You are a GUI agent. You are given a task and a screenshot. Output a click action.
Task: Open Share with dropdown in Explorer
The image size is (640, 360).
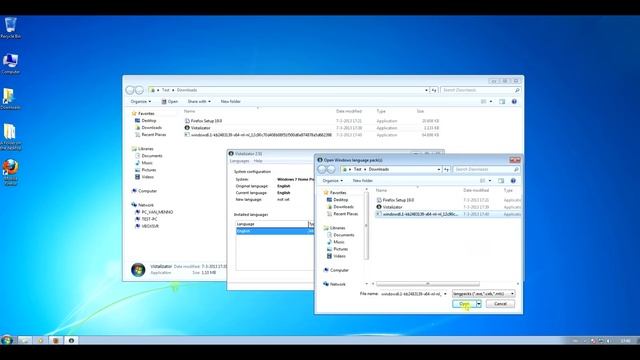click(199, 102)
